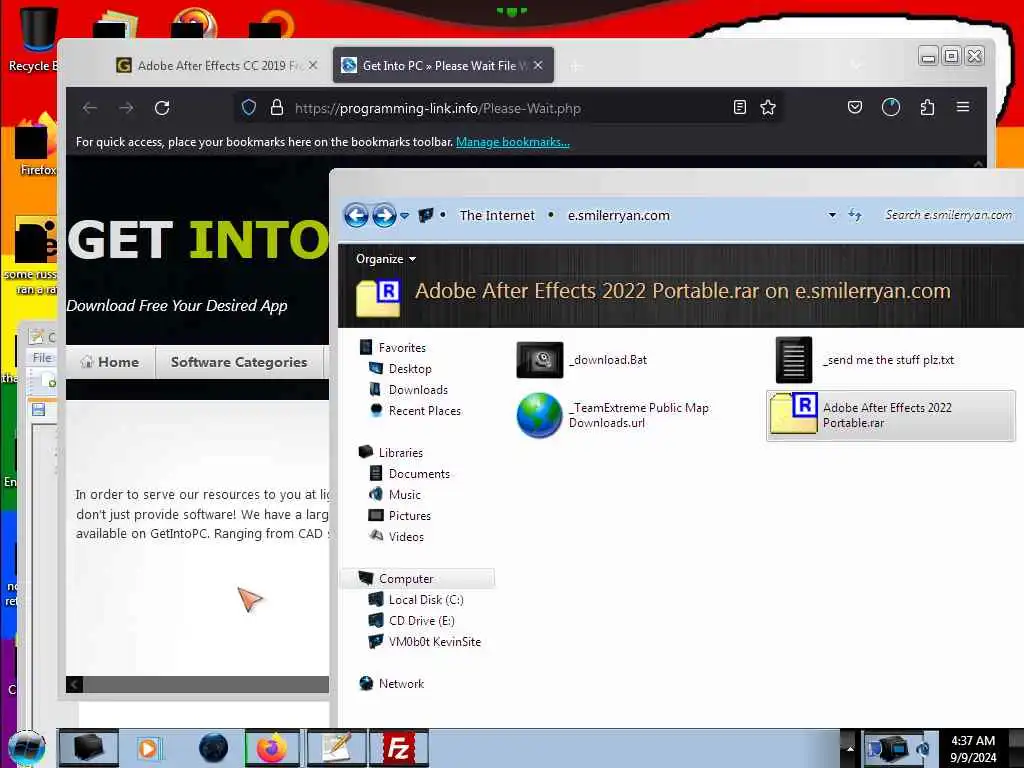Click the Search e.smilerryan.com field
This screenshot has width=1024, height=768.
pos(948,215)
